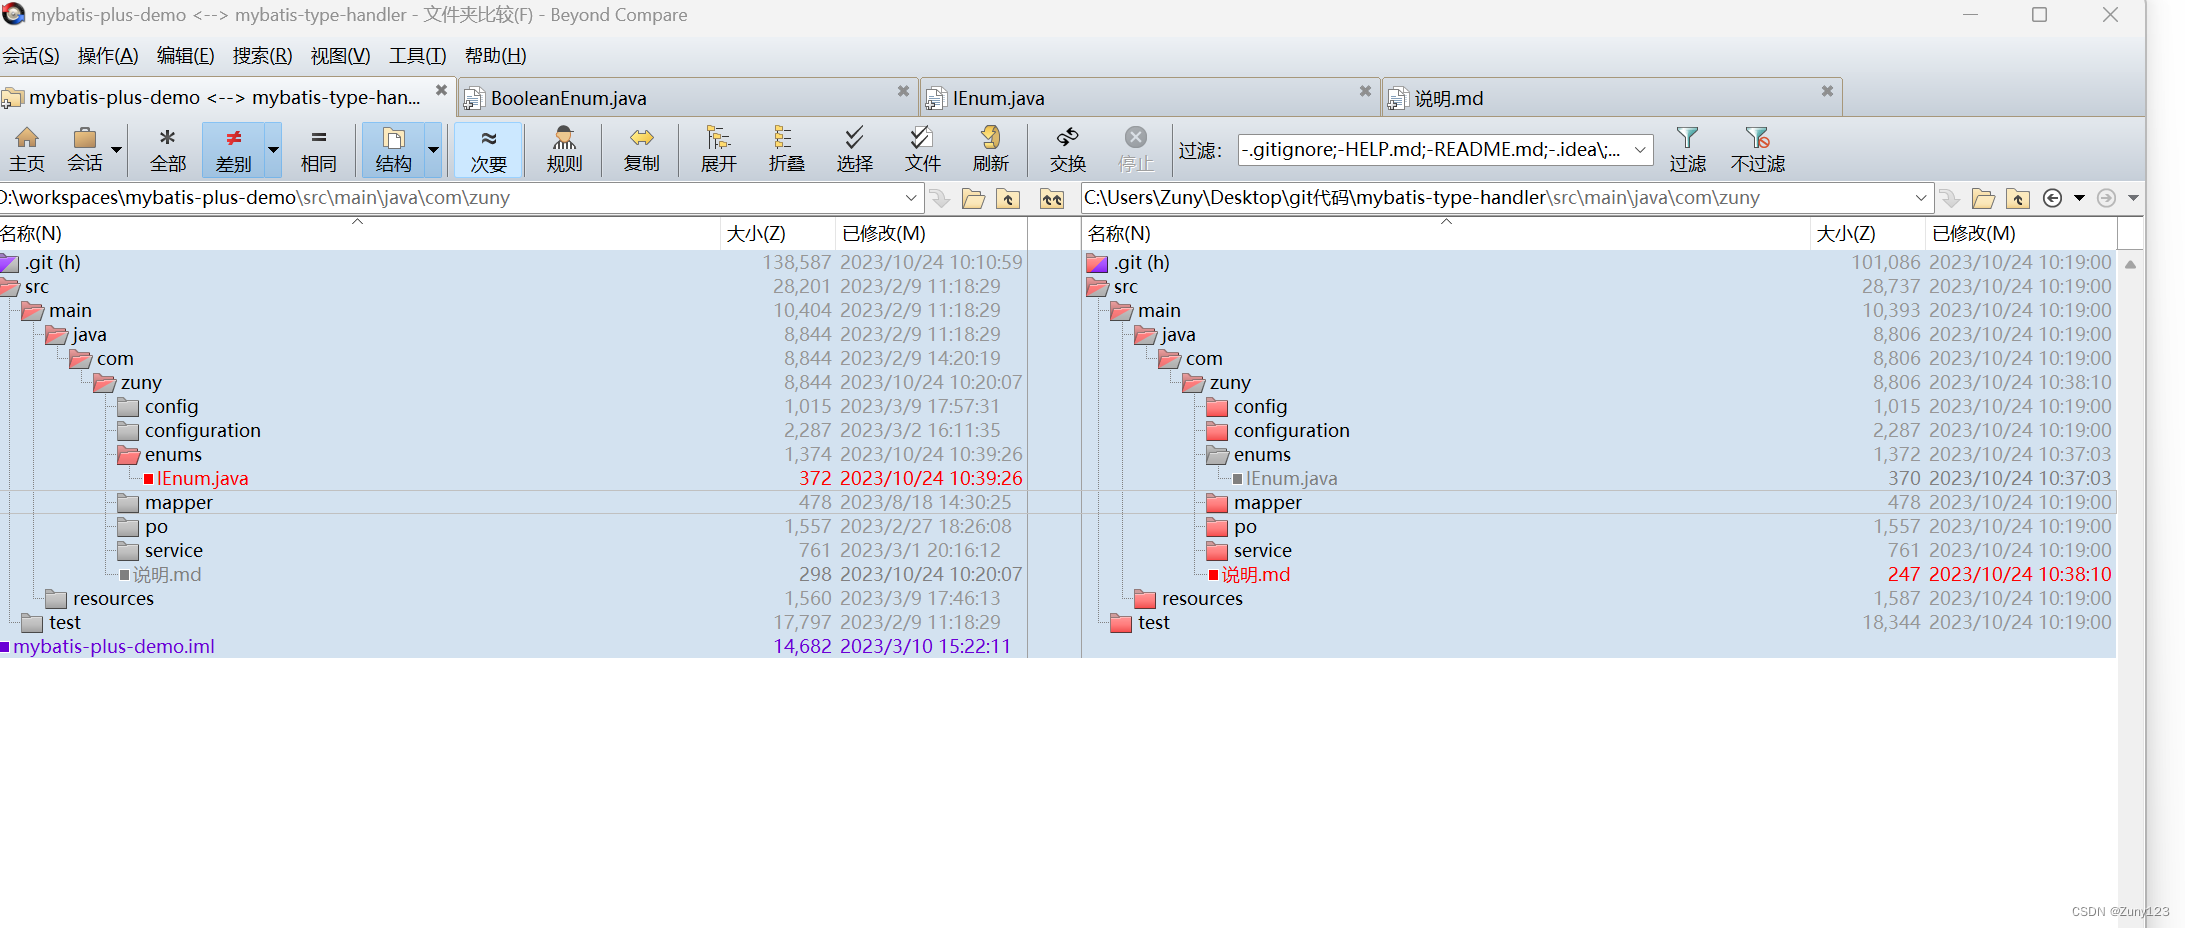
Task: Close the BooleanEnum.java tab
Action: (x=903, y=91)
